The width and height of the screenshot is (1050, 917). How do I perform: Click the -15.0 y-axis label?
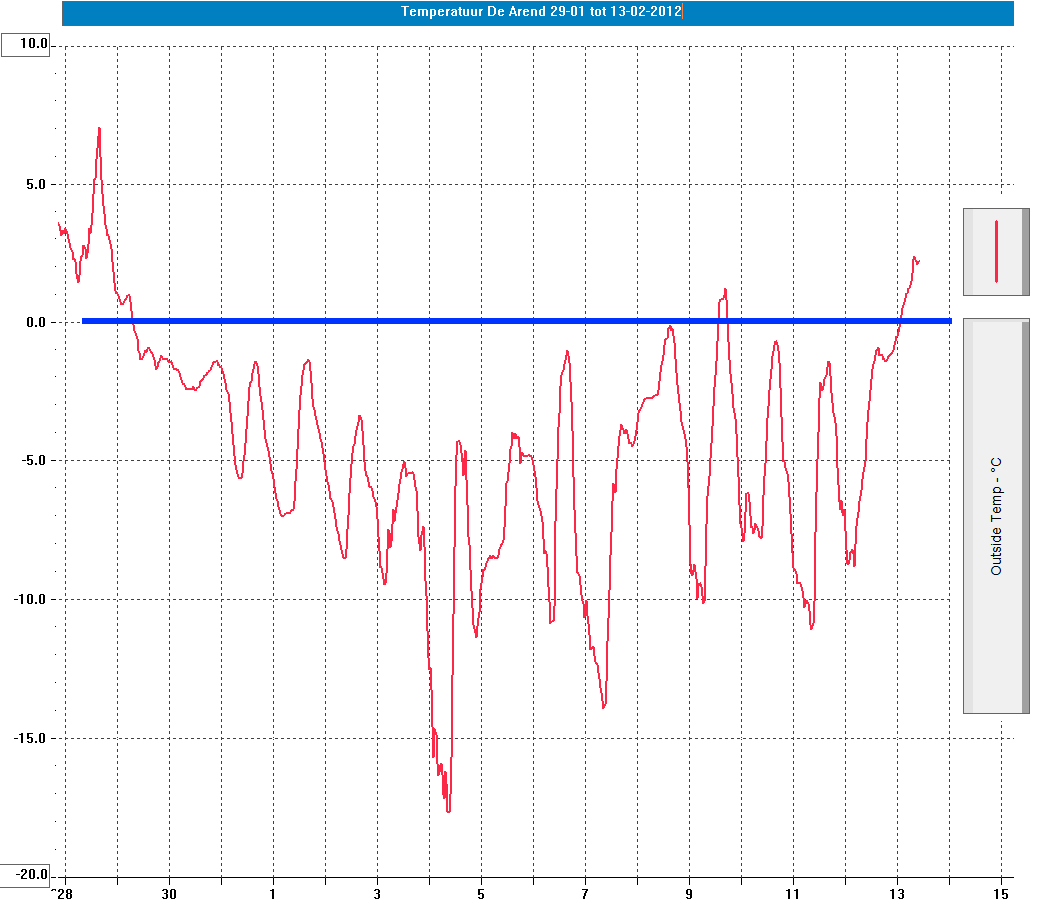coord(29,738)
